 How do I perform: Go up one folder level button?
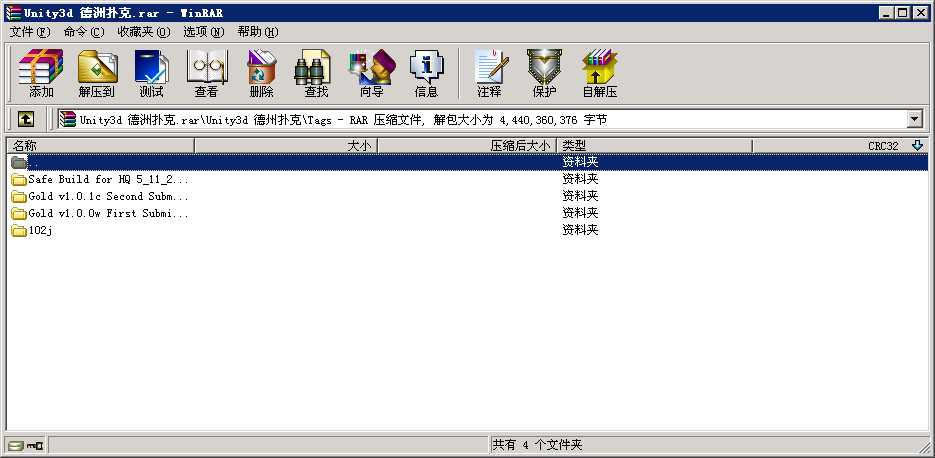pos(26,119)
